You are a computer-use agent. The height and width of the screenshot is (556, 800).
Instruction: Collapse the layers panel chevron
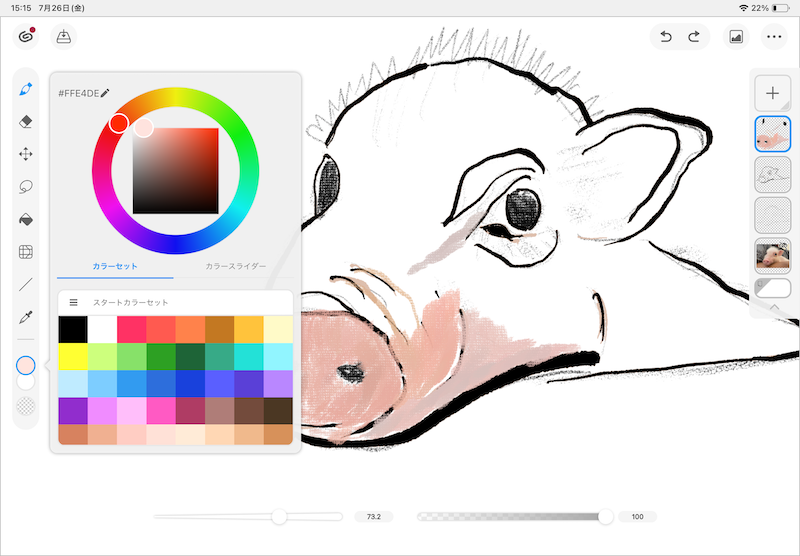click(x=774, y=307)
